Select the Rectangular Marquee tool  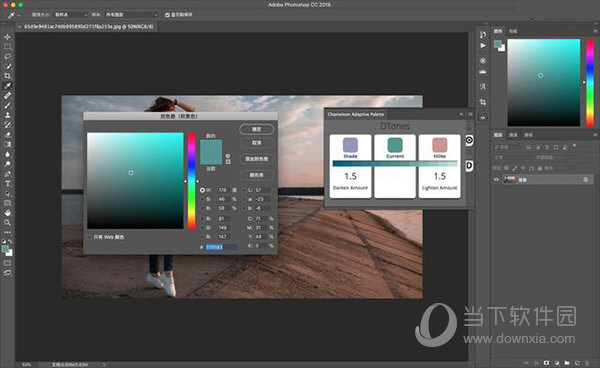pos(7,47)
